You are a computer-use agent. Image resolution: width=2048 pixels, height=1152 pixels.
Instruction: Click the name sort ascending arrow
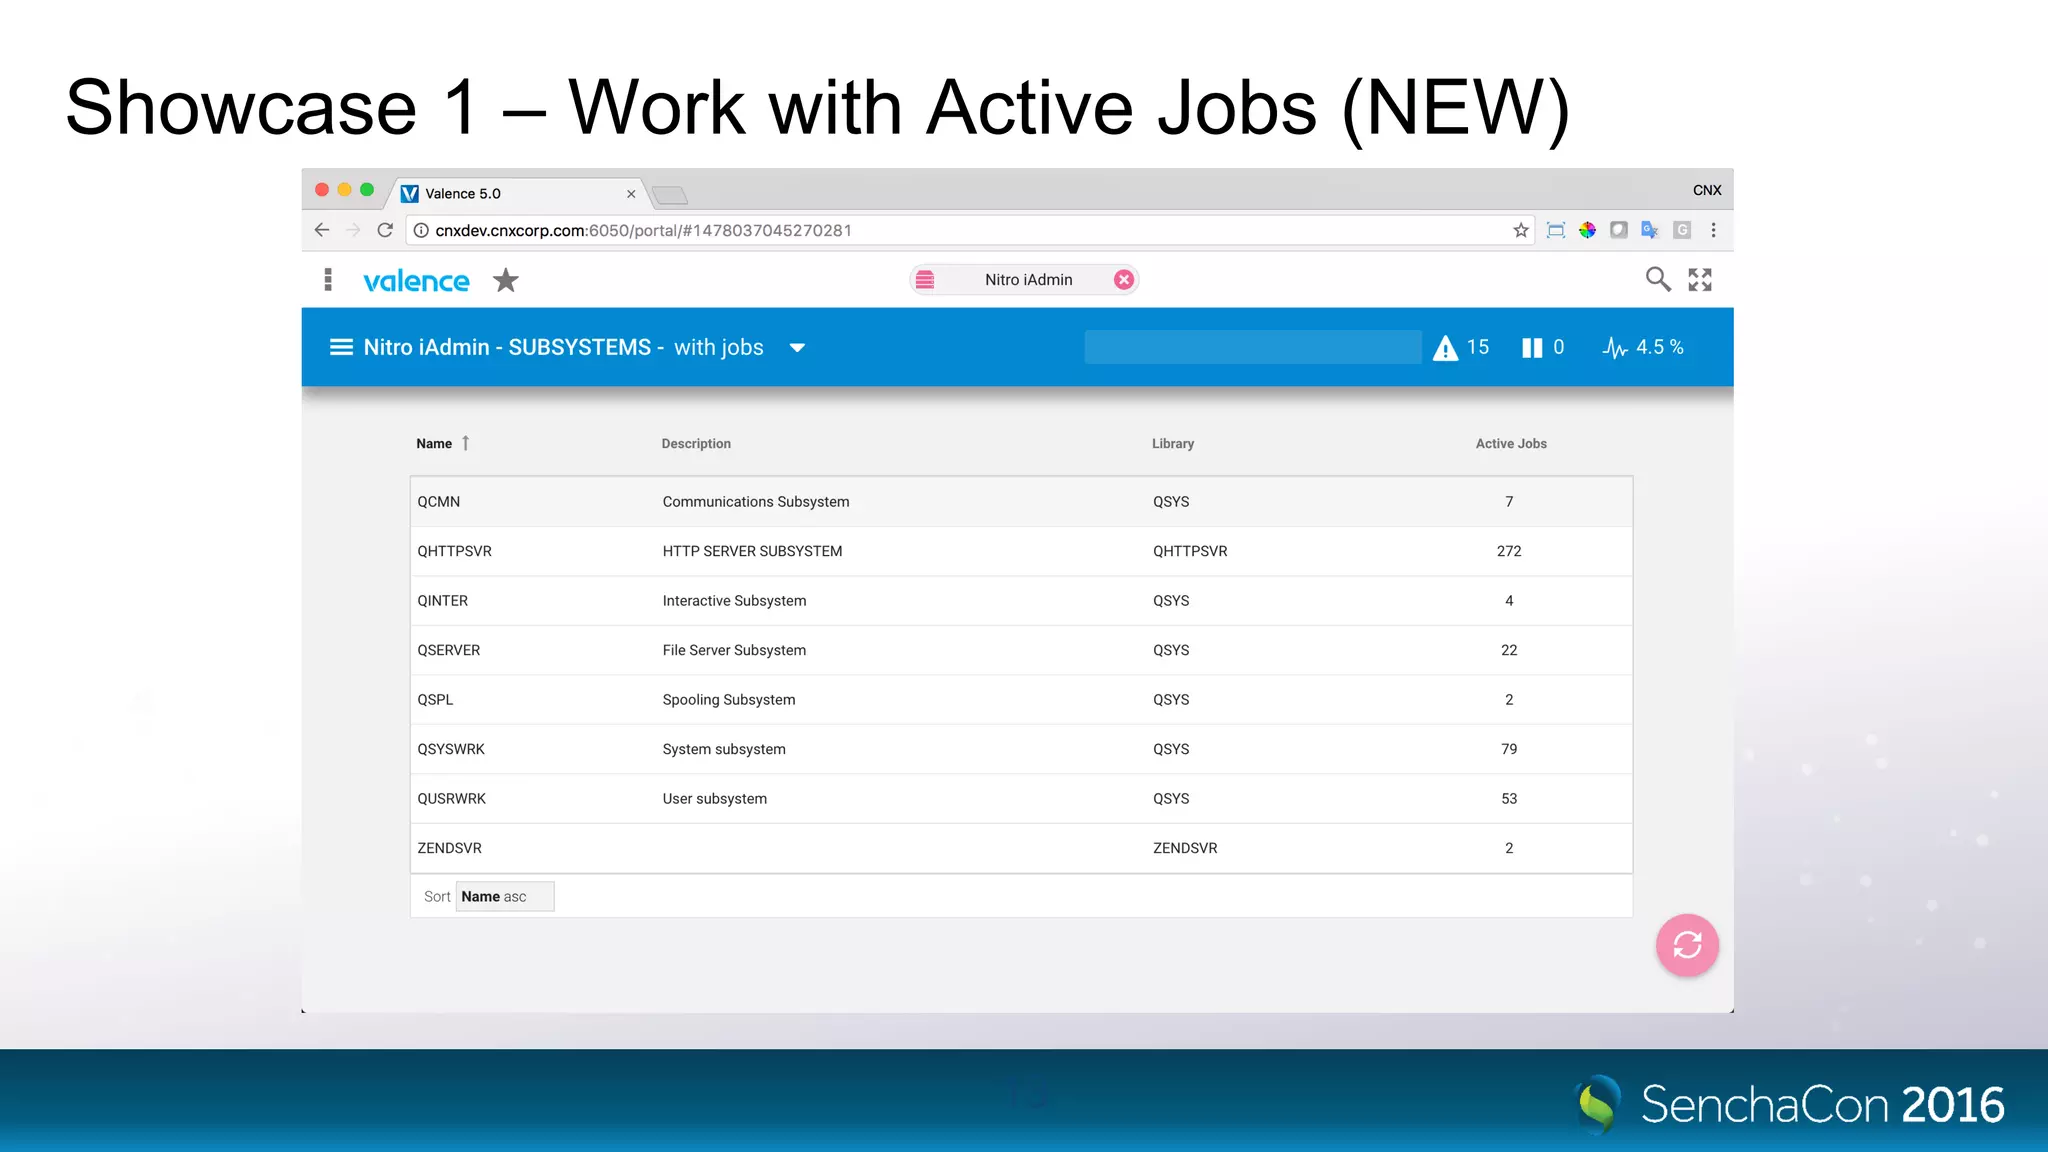[466, 443]
